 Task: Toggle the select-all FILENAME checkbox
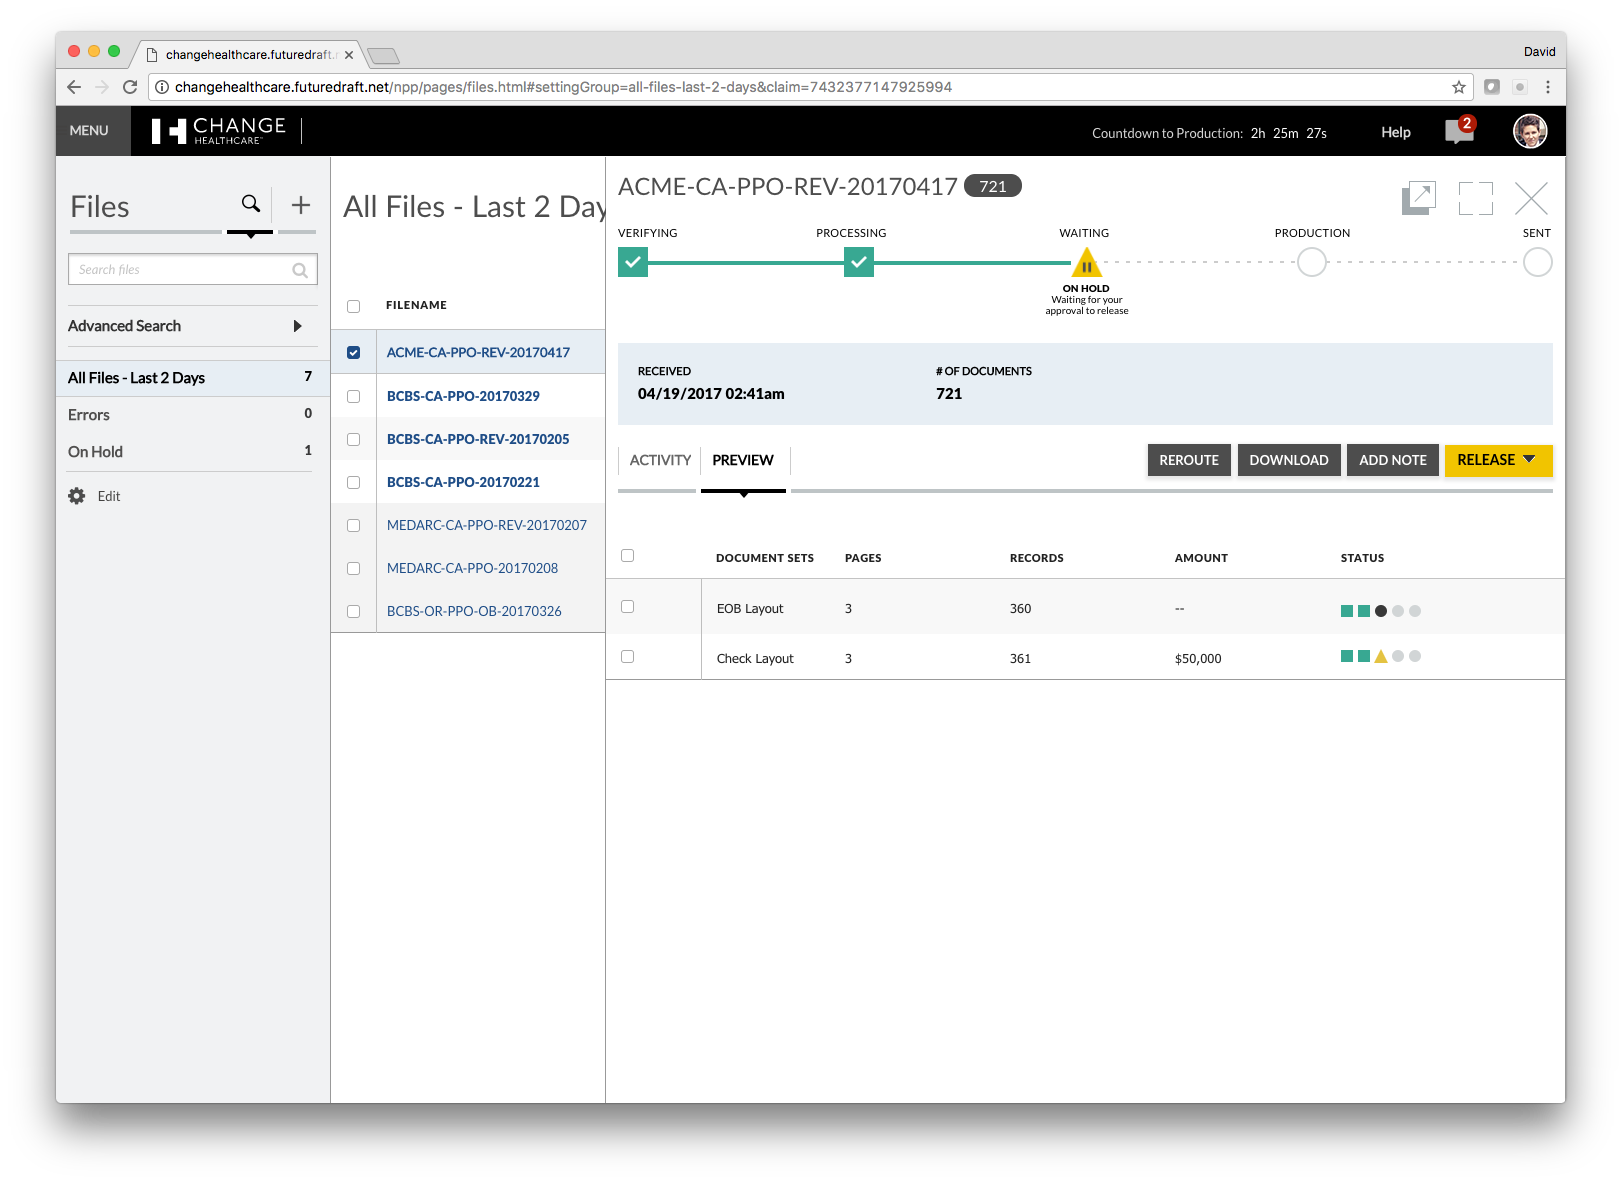click(x=353, y=306)
